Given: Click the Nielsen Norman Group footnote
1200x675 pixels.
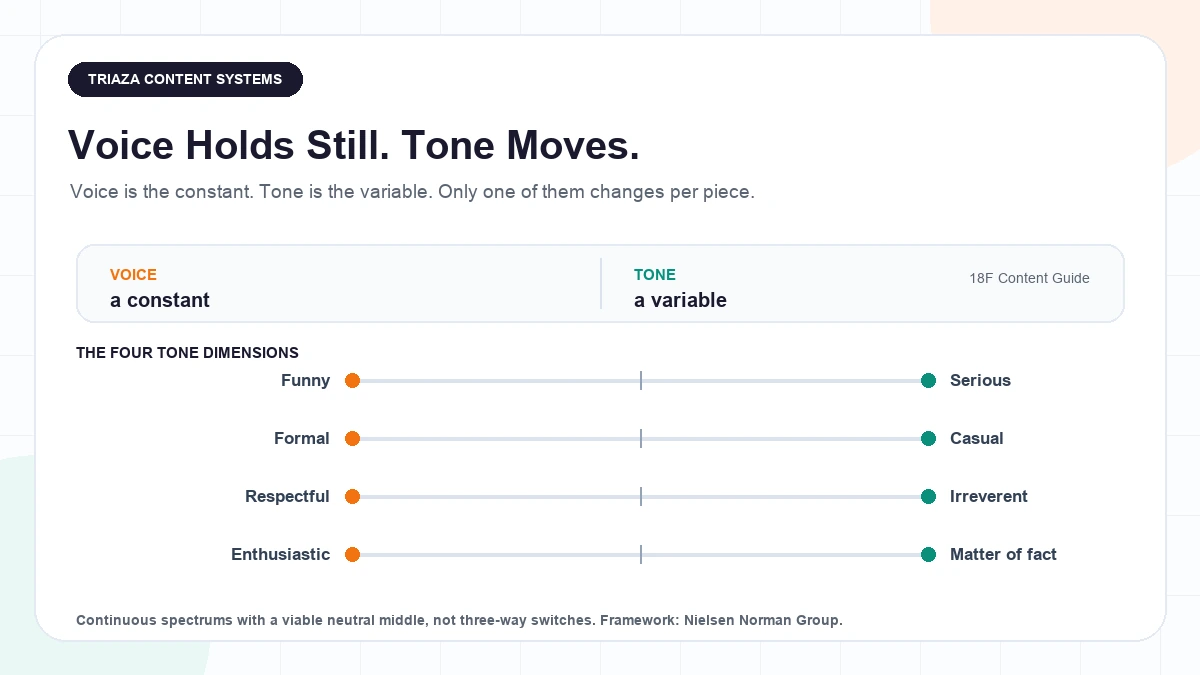Looking at the screenshot, I should pyautogui.click(x=459, y=620).
